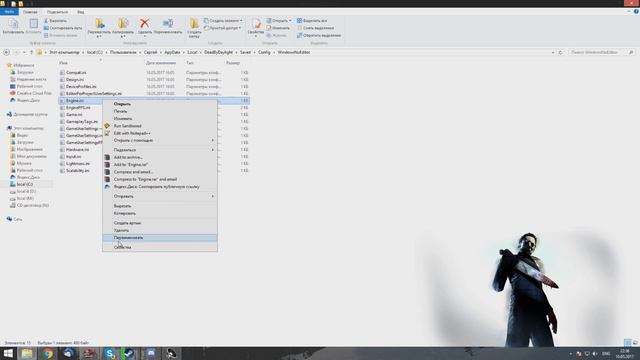Click the DeadByDaylight breadcrumb segment
This screenshot has height=360, width=640.
pyautogui.click(x=218, y=52)
